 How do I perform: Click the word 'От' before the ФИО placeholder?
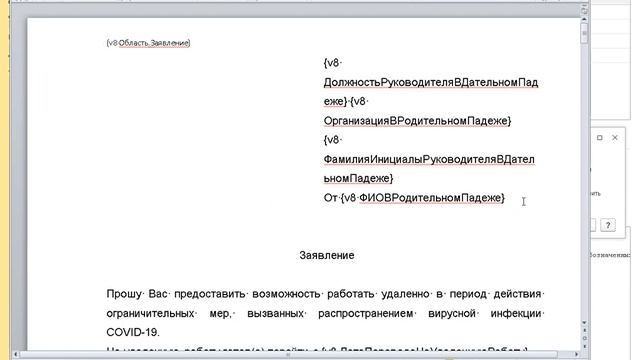point(330,198)
